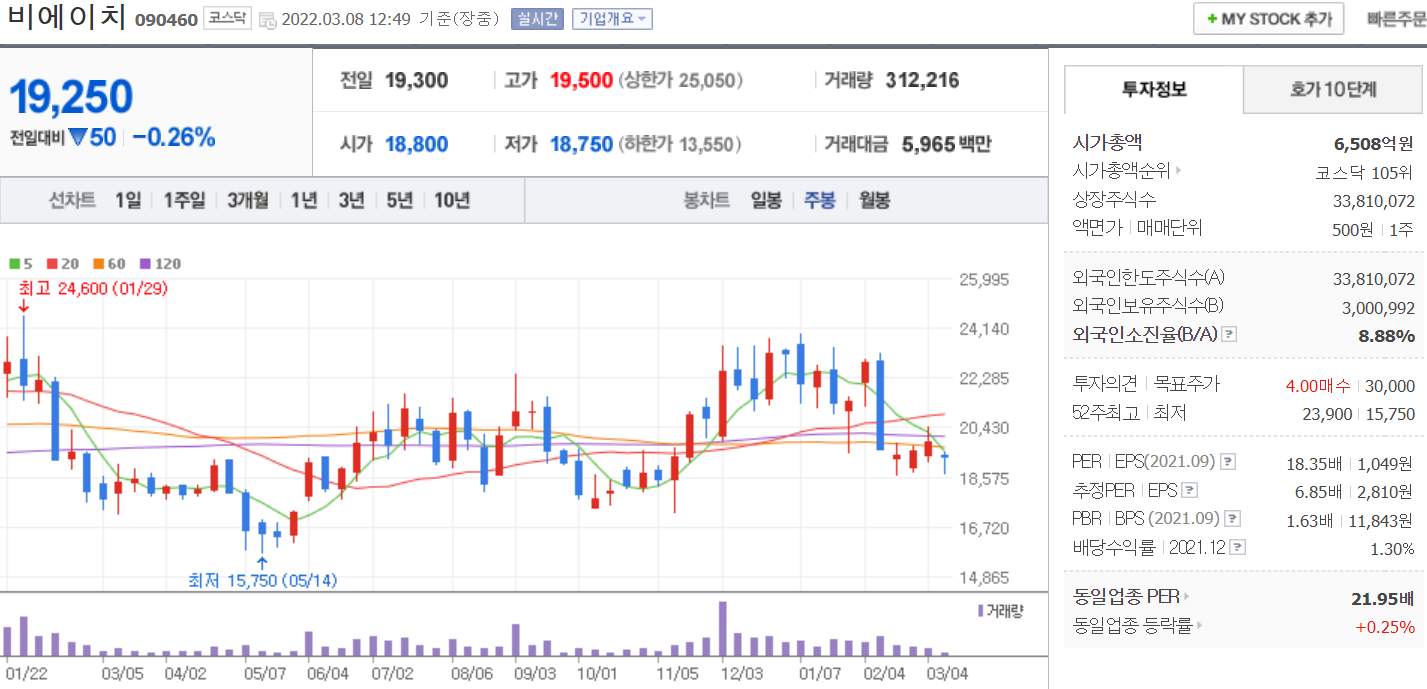The height and width of the screenshot is (689, 1427).
Task: Click help icon beside PBR BPS (2021.09)
Action: point(1233,518)
